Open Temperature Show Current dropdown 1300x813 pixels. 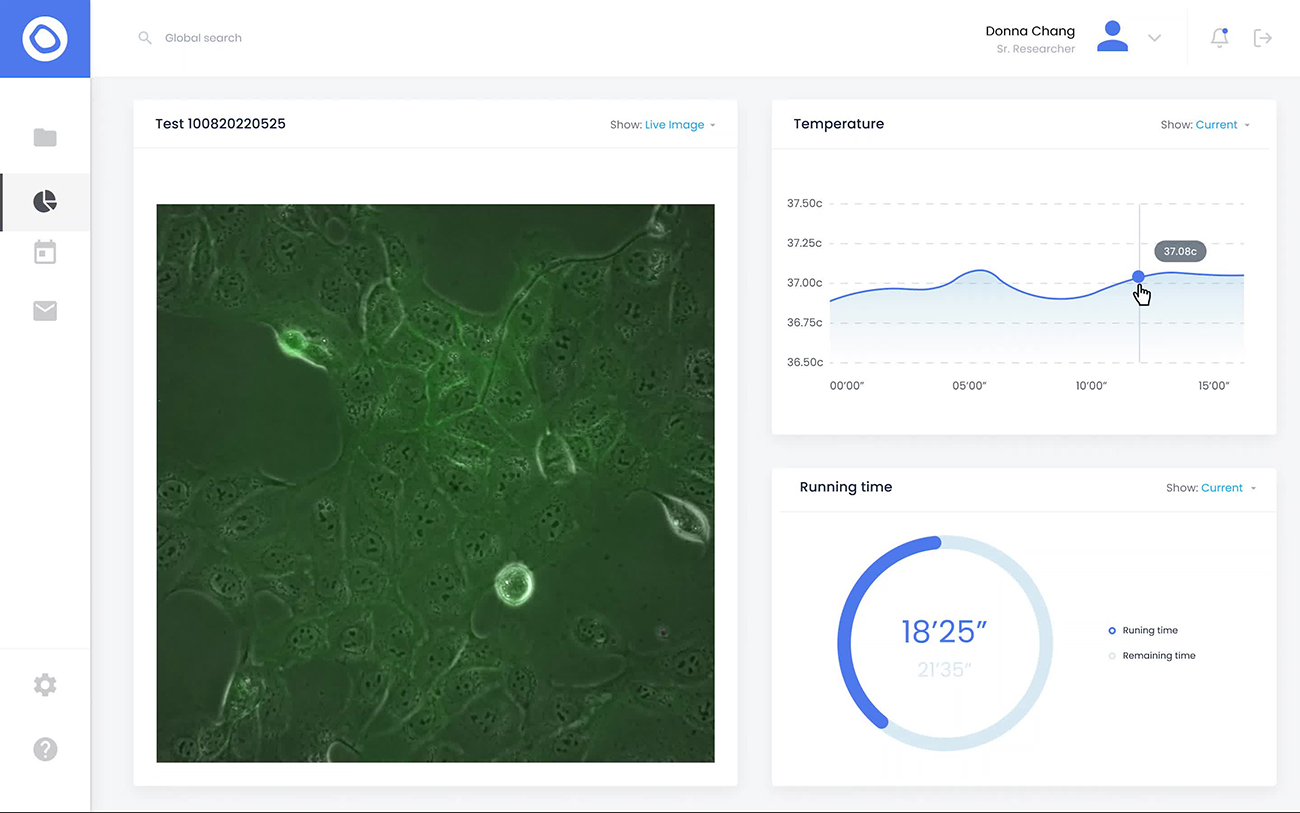click(x=1205, y=125)
